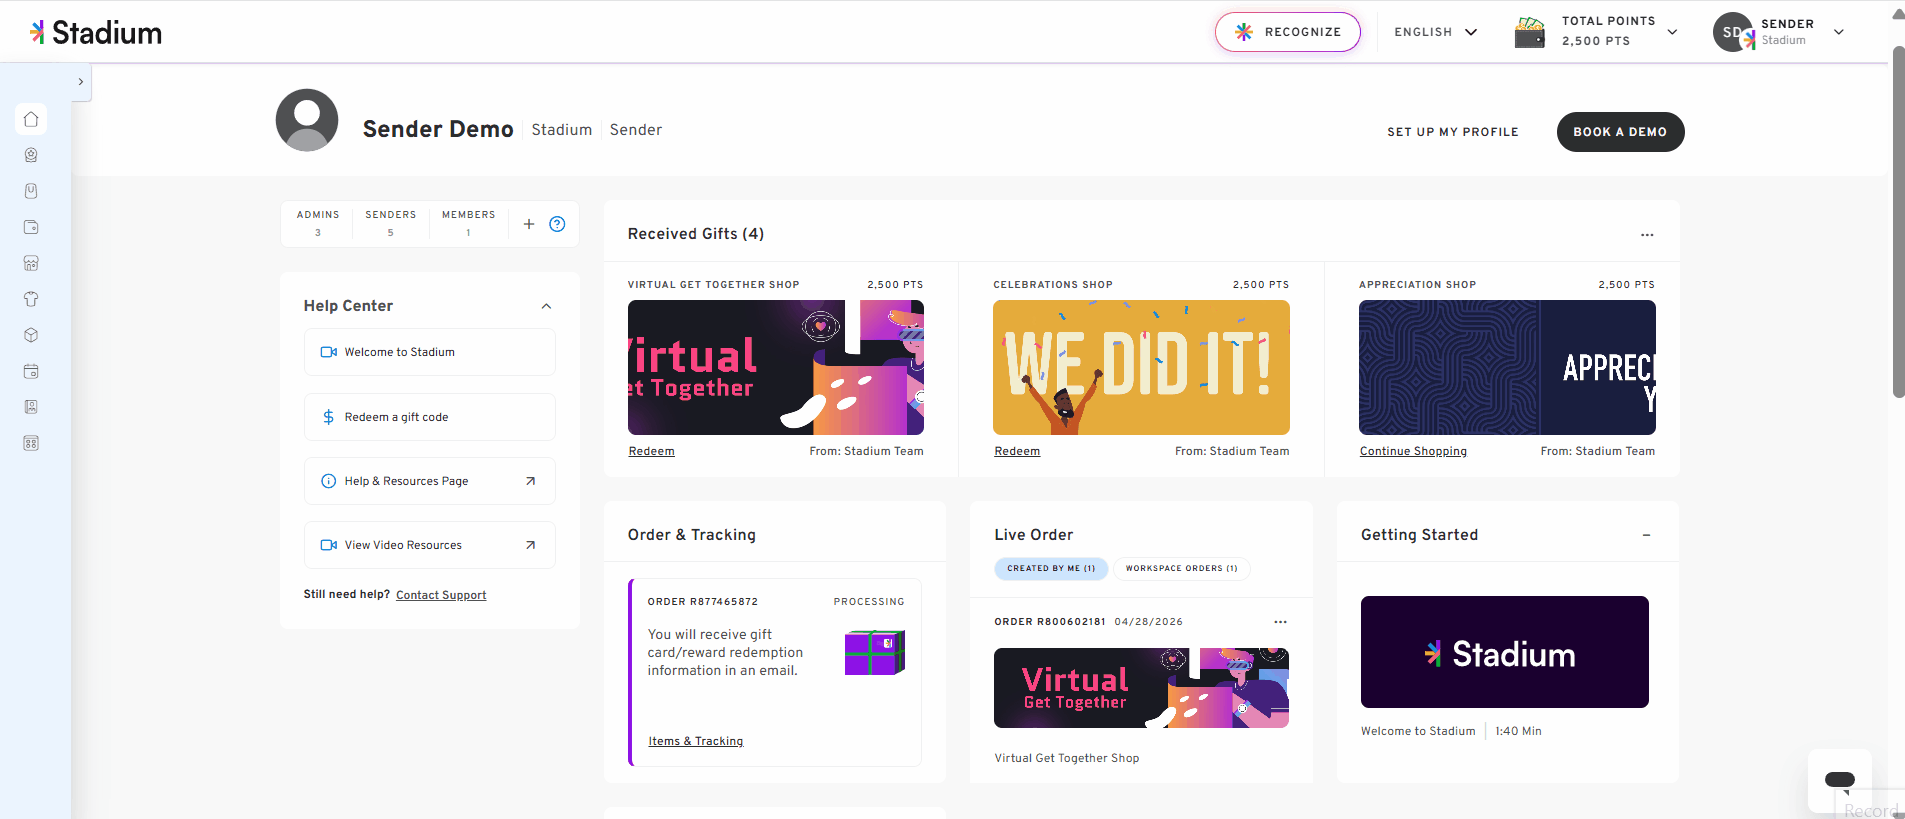Click the Appreciation Shop gift image
This screenshot has width=1905, height=819.
tap(1507, 367)
